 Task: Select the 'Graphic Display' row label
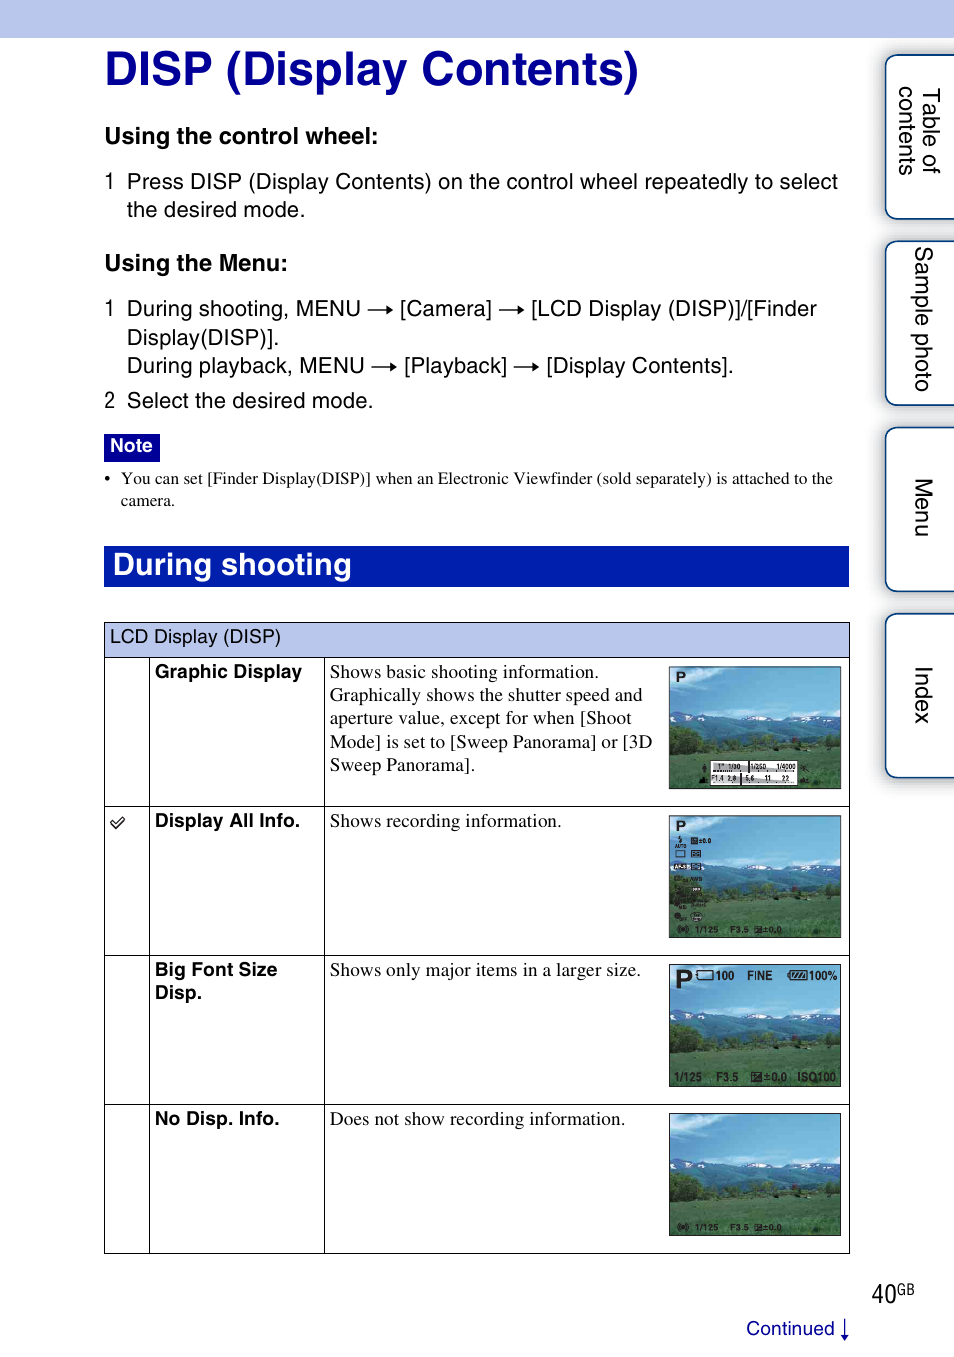click(228, 672)
